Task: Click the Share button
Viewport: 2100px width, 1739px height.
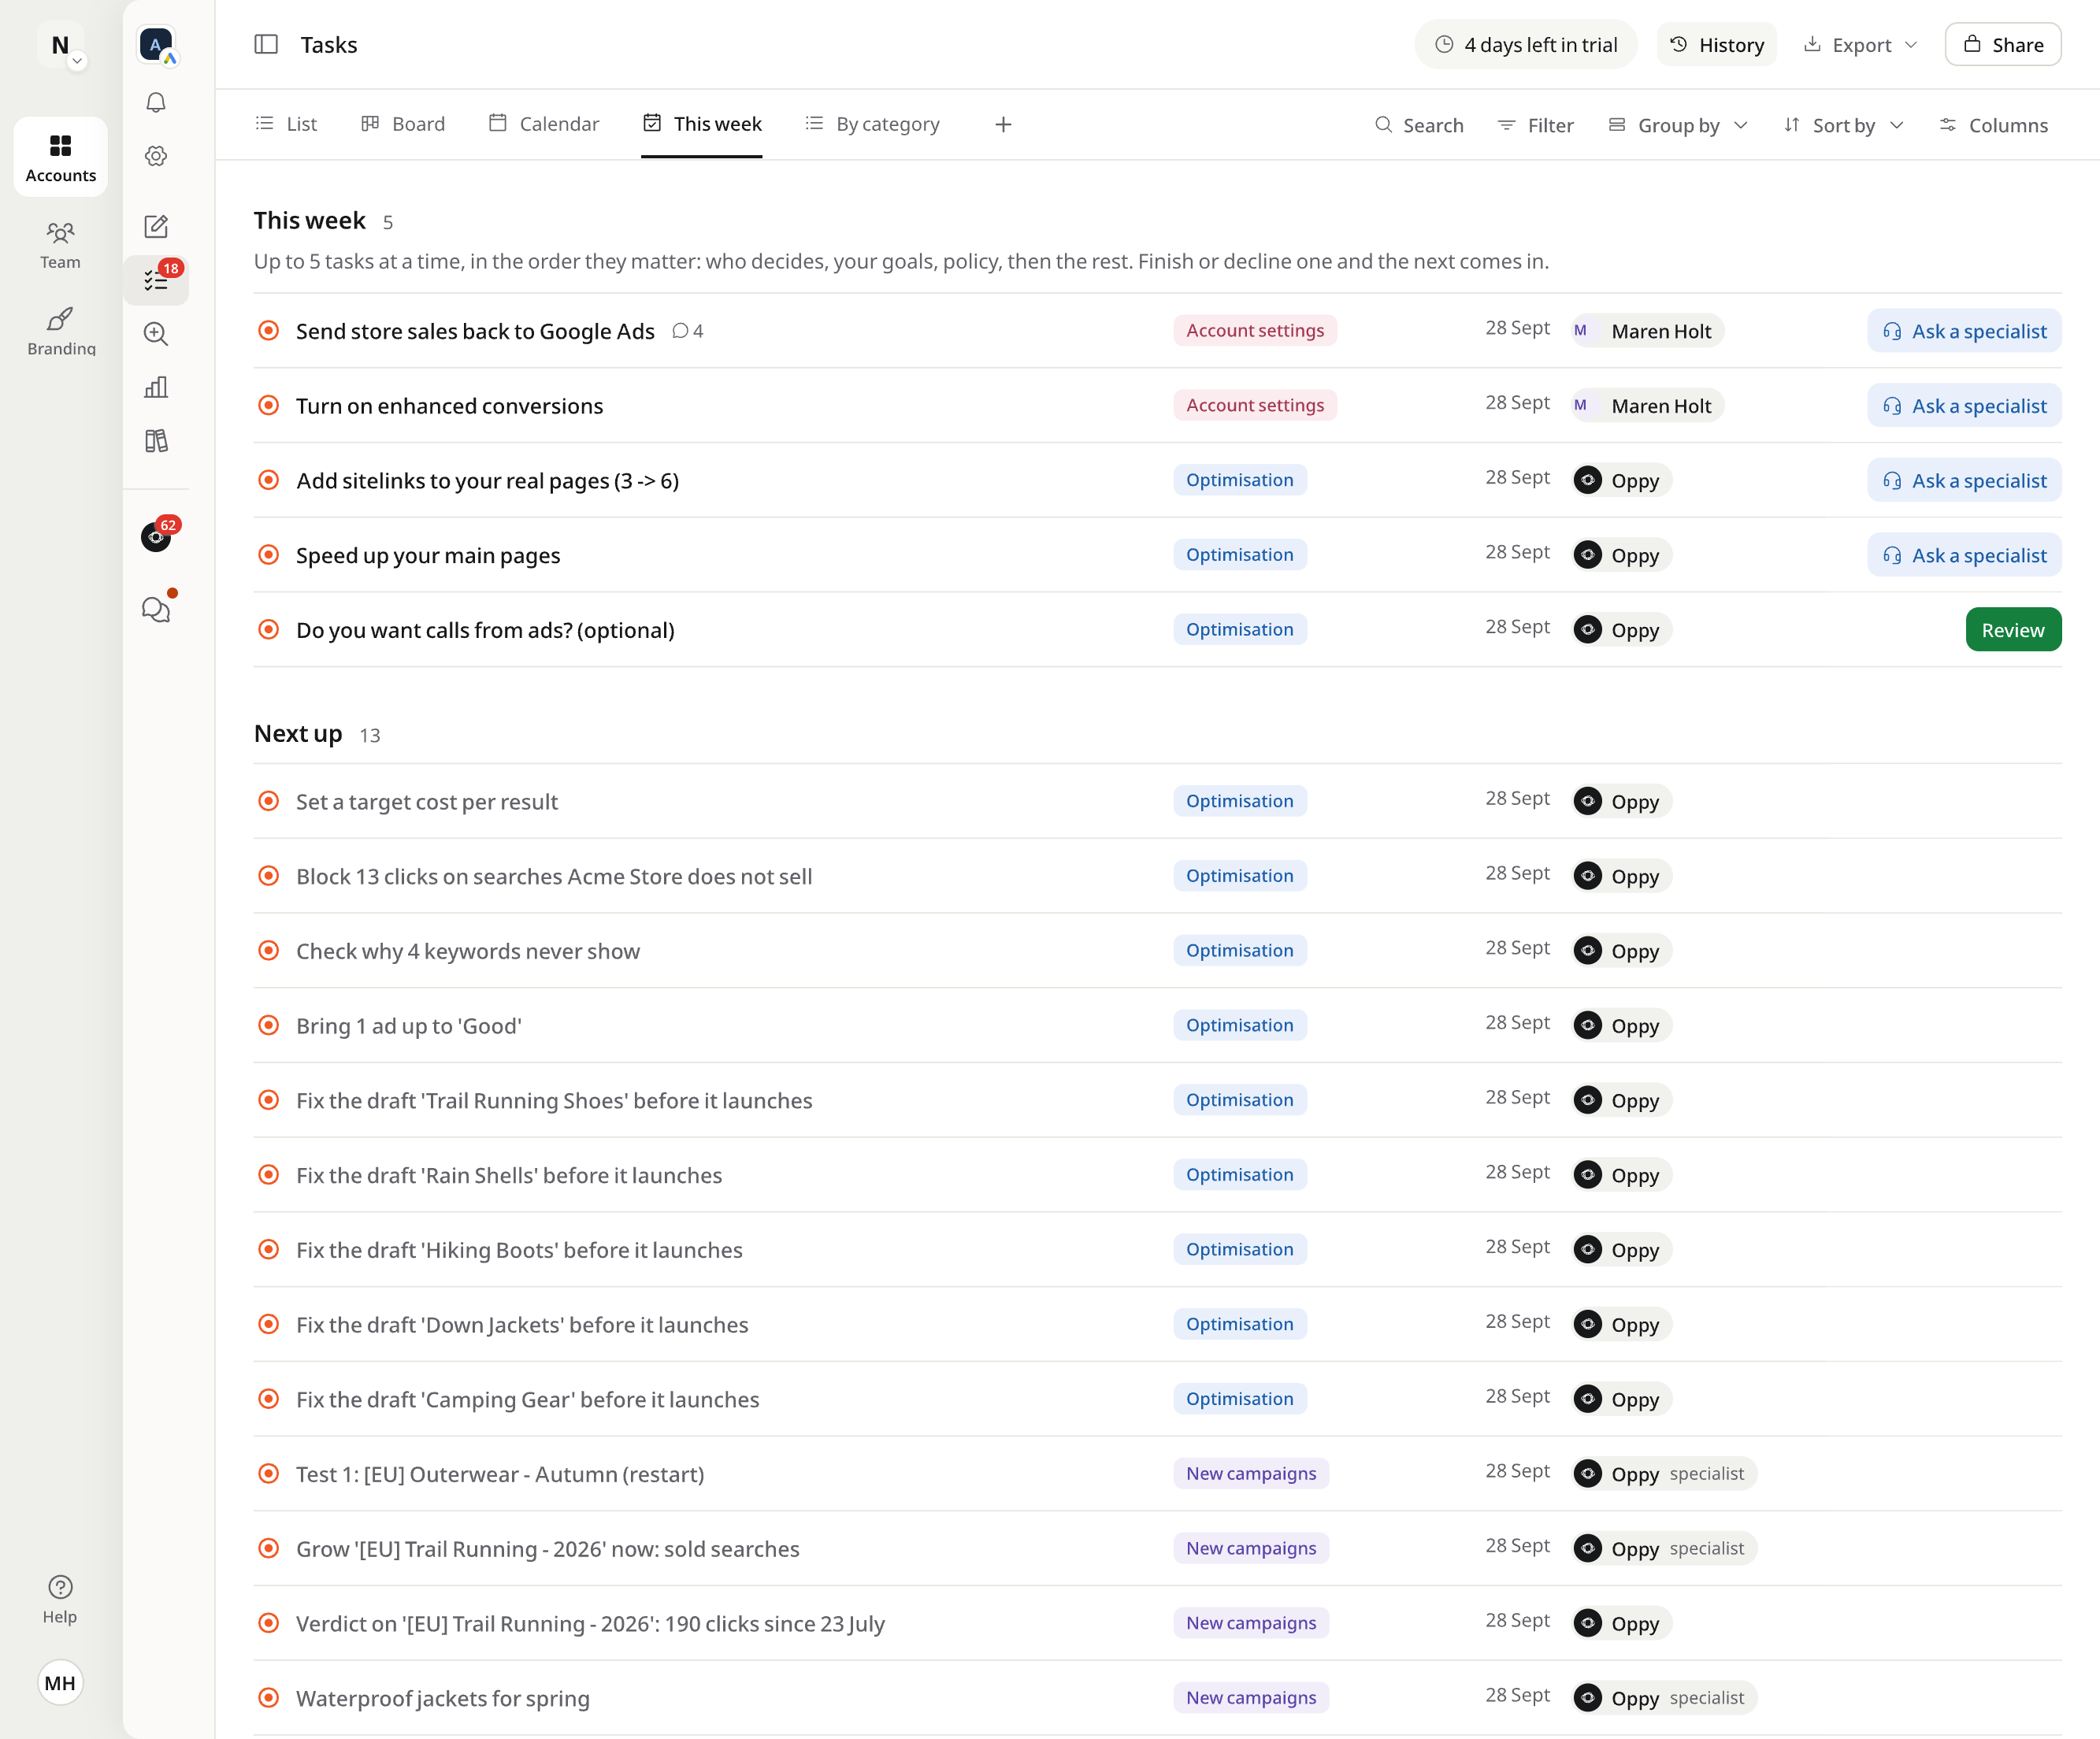Action: [x=2003, y=45]
